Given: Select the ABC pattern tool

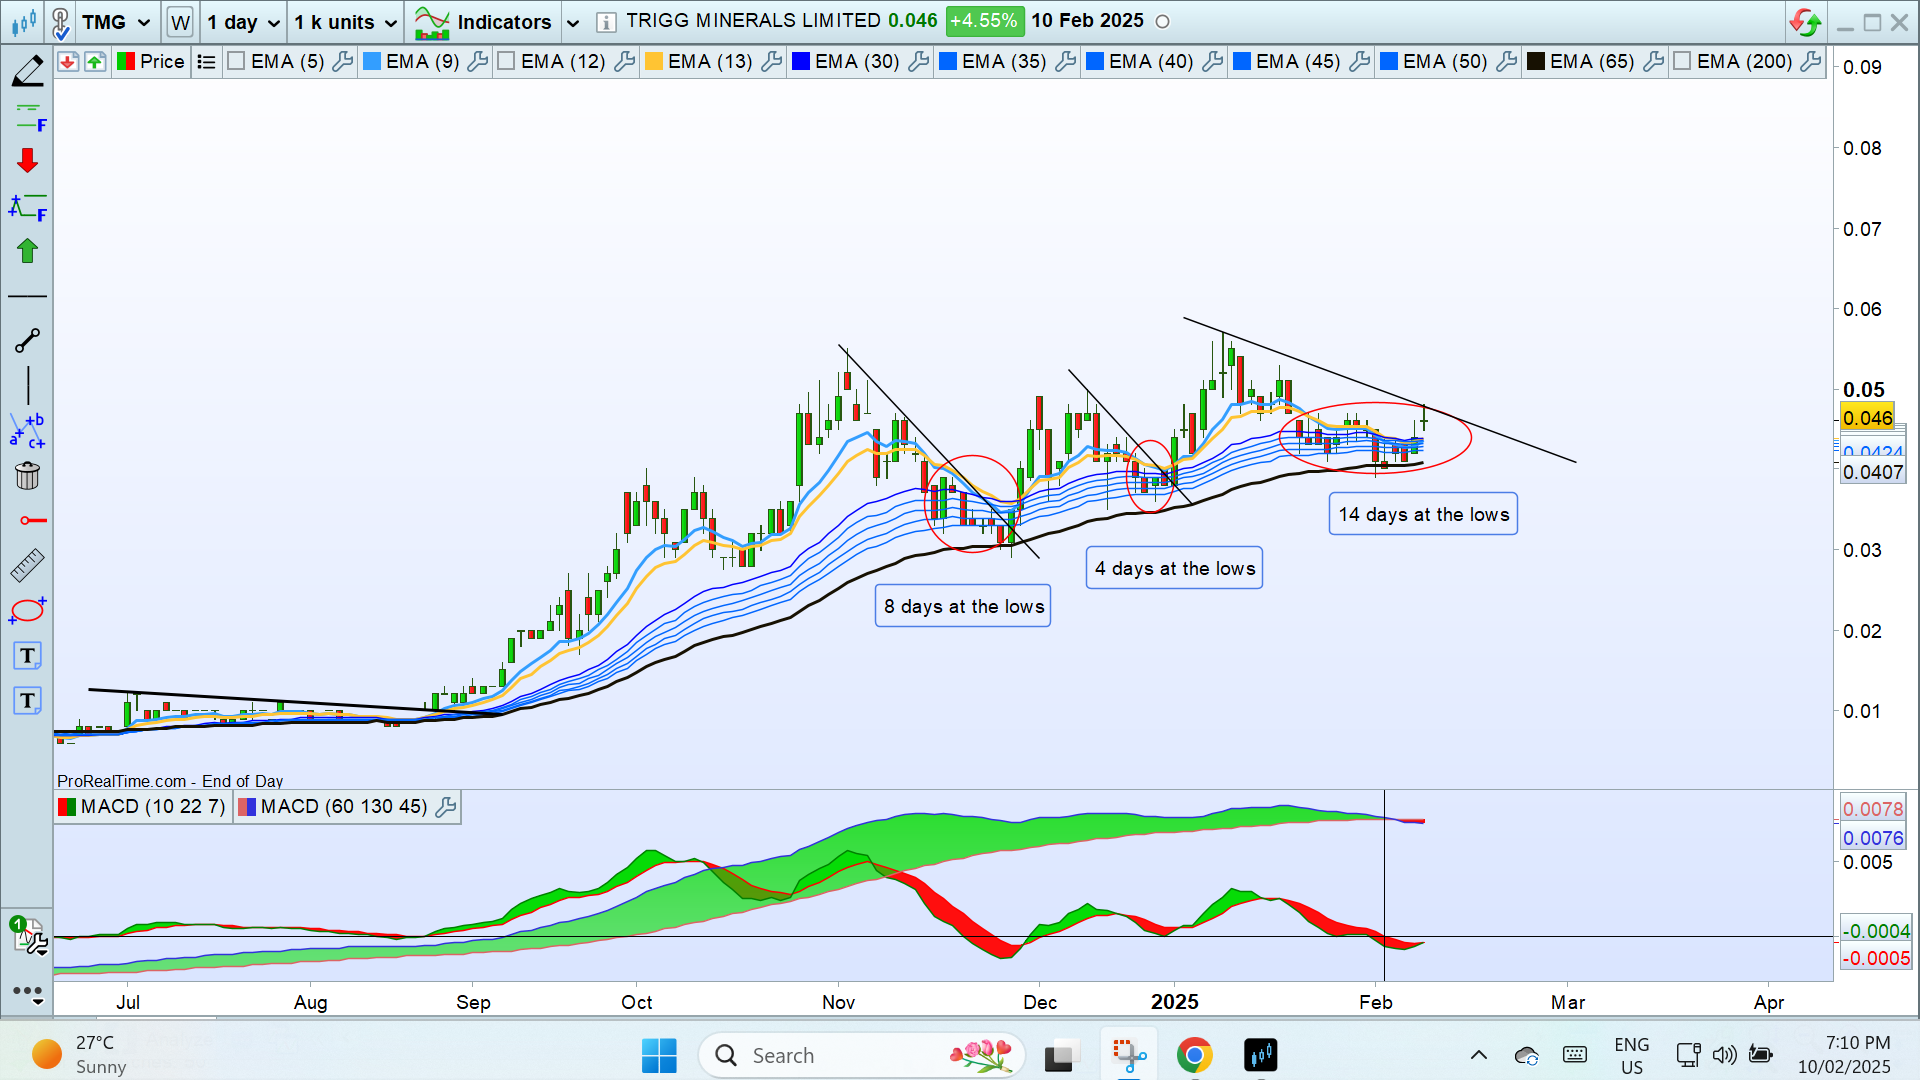Looking at the screenshot, I should click(x=27, y=431).
